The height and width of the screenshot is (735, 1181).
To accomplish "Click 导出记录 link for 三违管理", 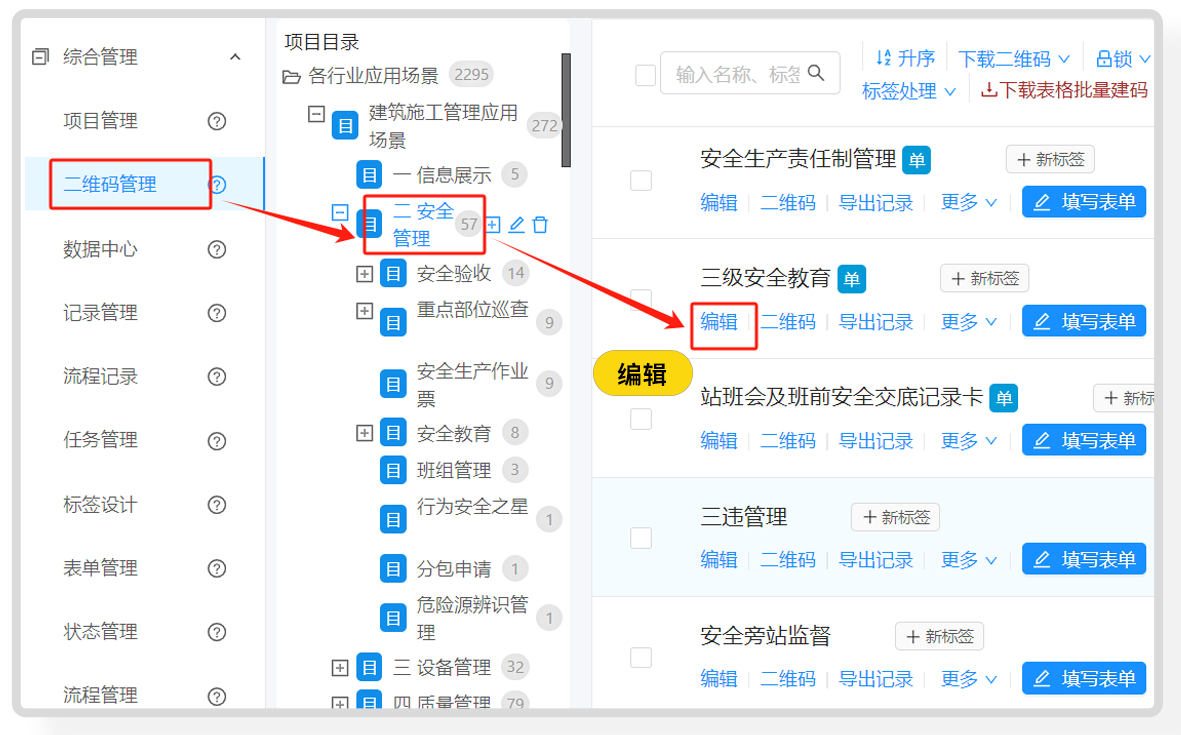I will pyautogui.click(x=875, y=560).
